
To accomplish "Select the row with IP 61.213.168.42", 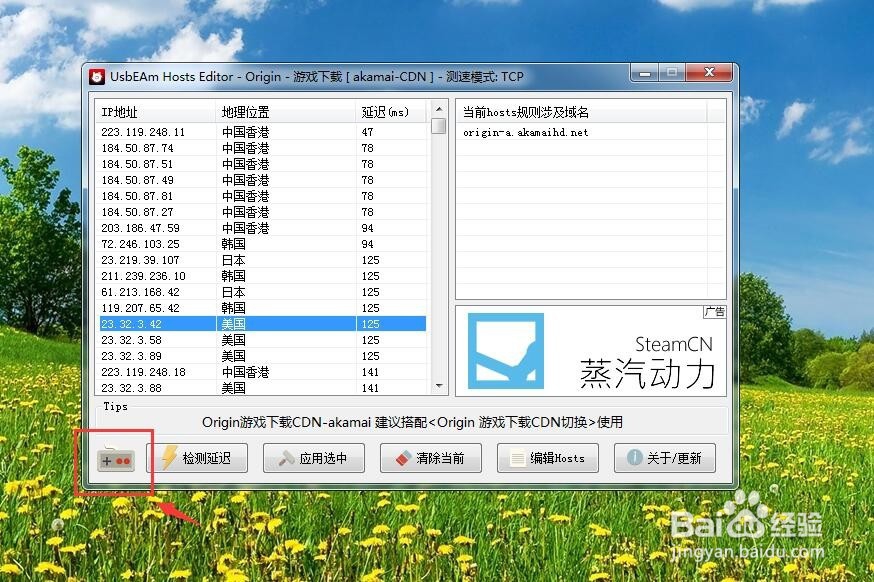I will 263,292.
